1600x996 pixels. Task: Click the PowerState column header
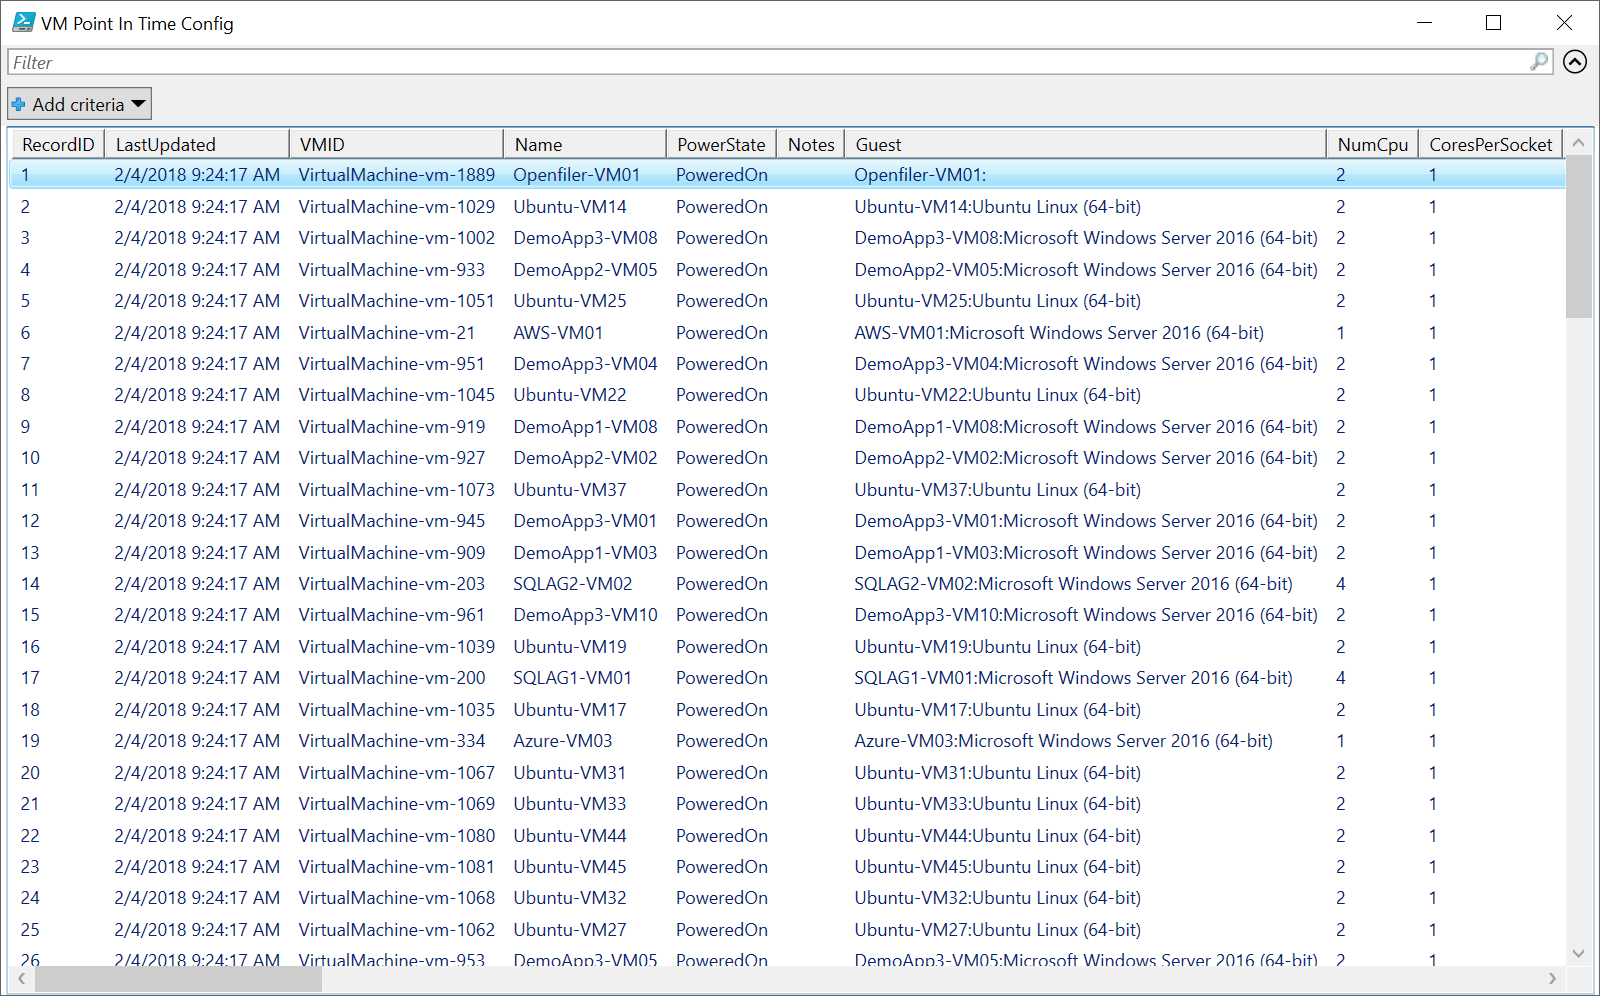720,143
